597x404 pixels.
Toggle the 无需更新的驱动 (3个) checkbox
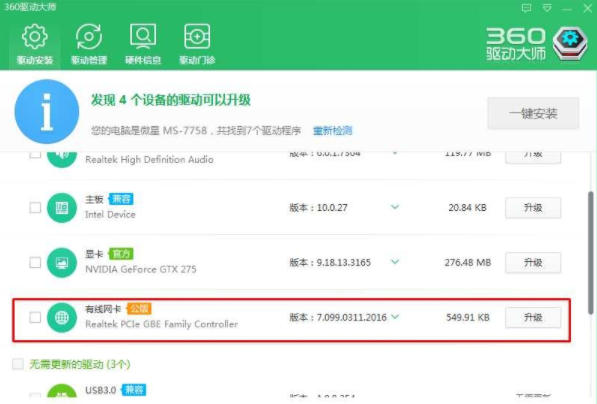coord(18,364)
